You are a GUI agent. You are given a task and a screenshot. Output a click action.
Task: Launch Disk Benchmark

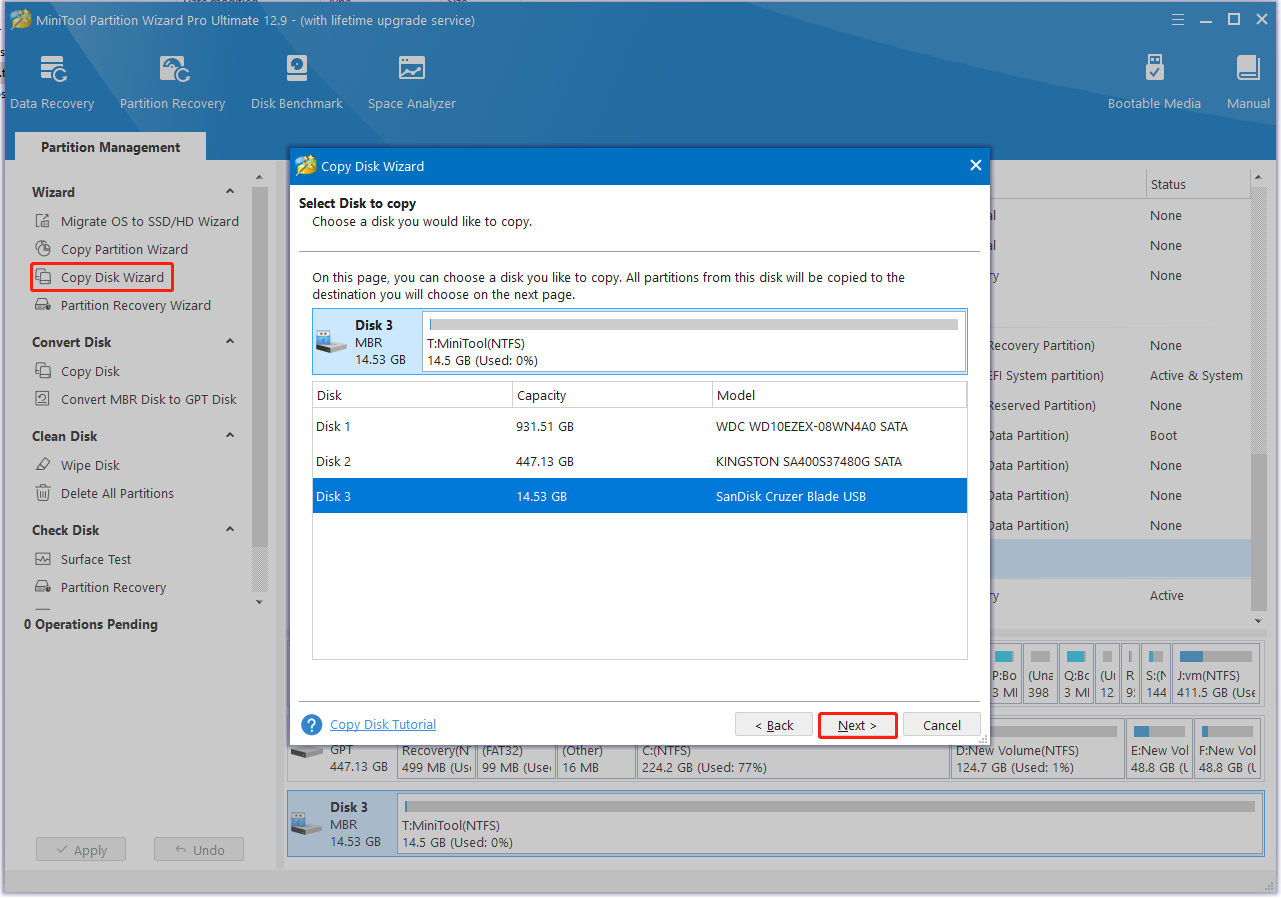coord(296,82)
